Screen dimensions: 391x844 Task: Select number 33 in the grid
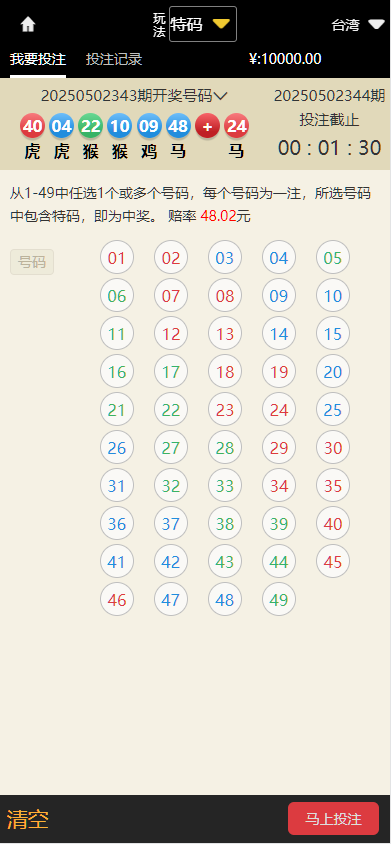(225, 486)
